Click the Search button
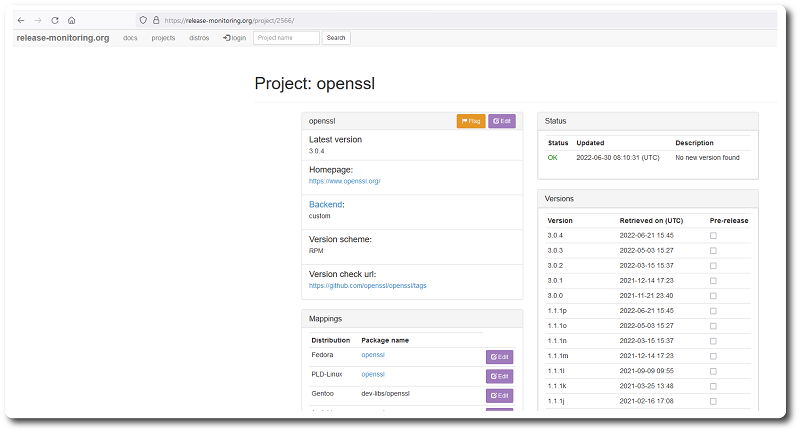800x432 pixels. [336, 38]
